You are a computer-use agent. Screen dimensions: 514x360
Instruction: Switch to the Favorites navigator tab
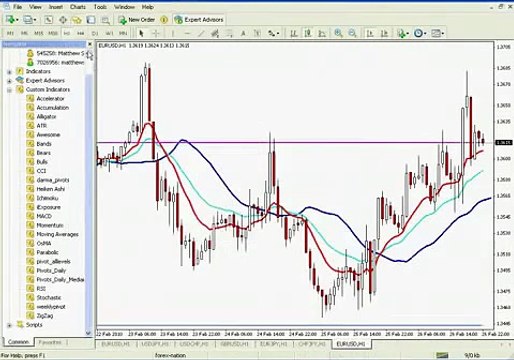(50, 342)
